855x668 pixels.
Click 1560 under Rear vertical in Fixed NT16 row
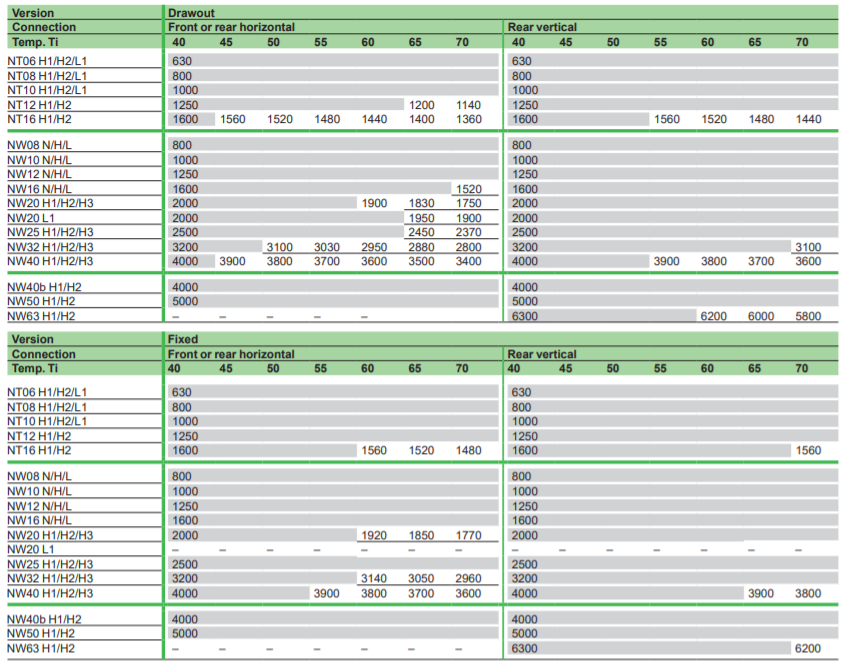808,450
